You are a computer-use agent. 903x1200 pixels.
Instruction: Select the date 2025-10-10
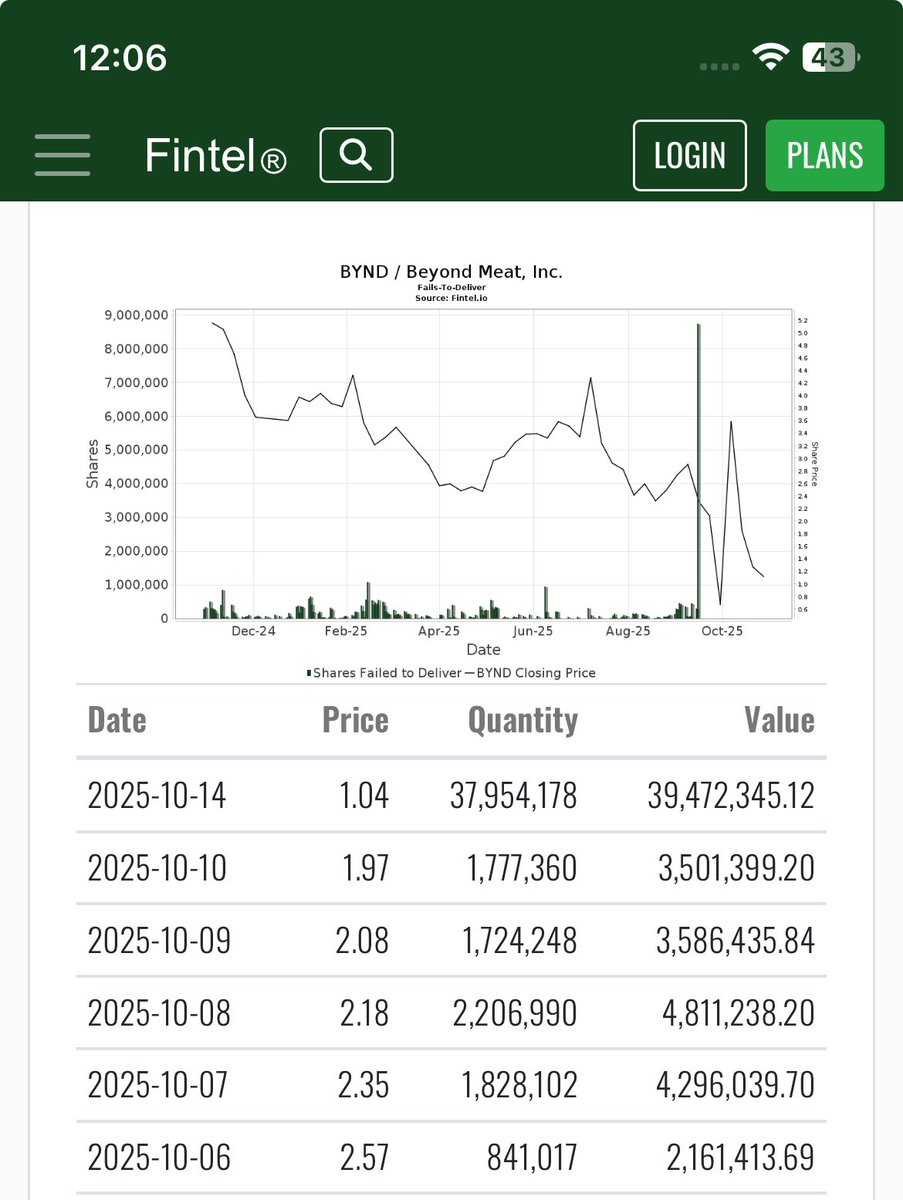157,868
